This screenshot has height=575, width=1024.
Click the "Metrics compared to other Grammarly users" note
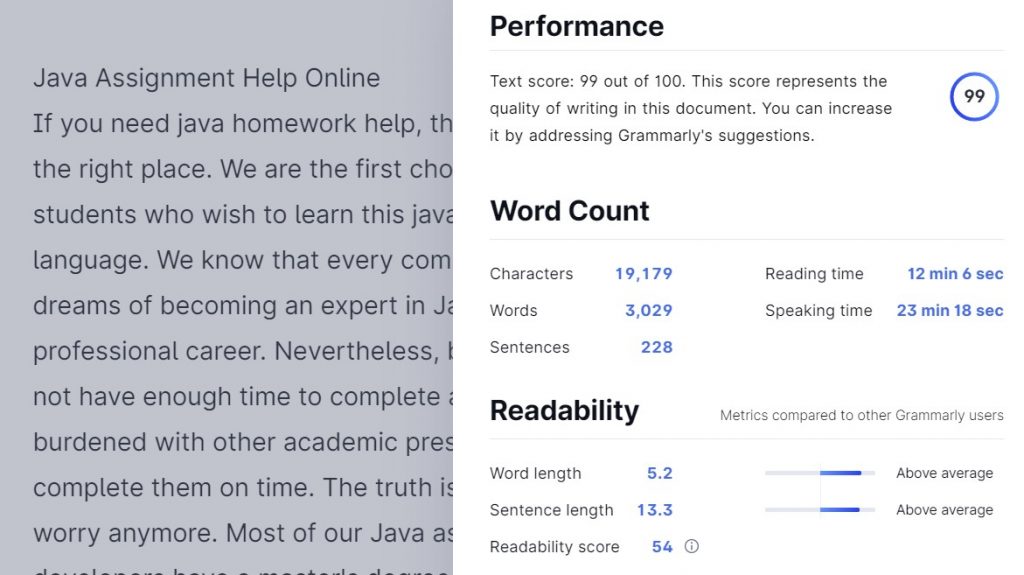coord(861,415)
